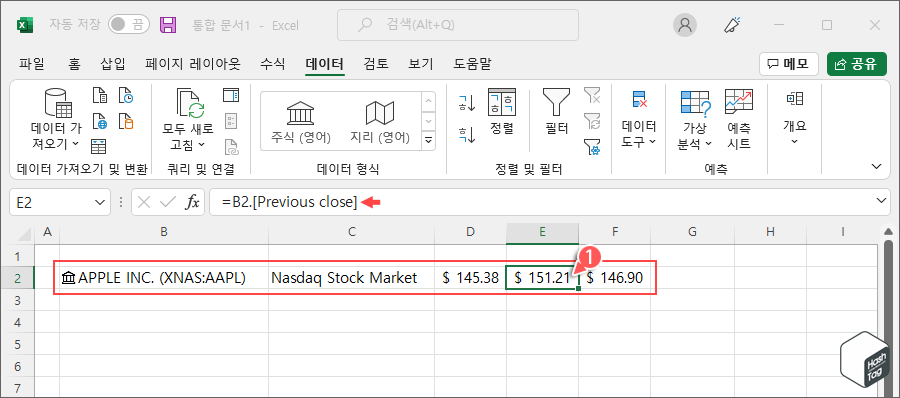Click the stock icon in APPLE INC. cell
The width and height of the screenshot is (900, 398).
click(x=68, y=279)
